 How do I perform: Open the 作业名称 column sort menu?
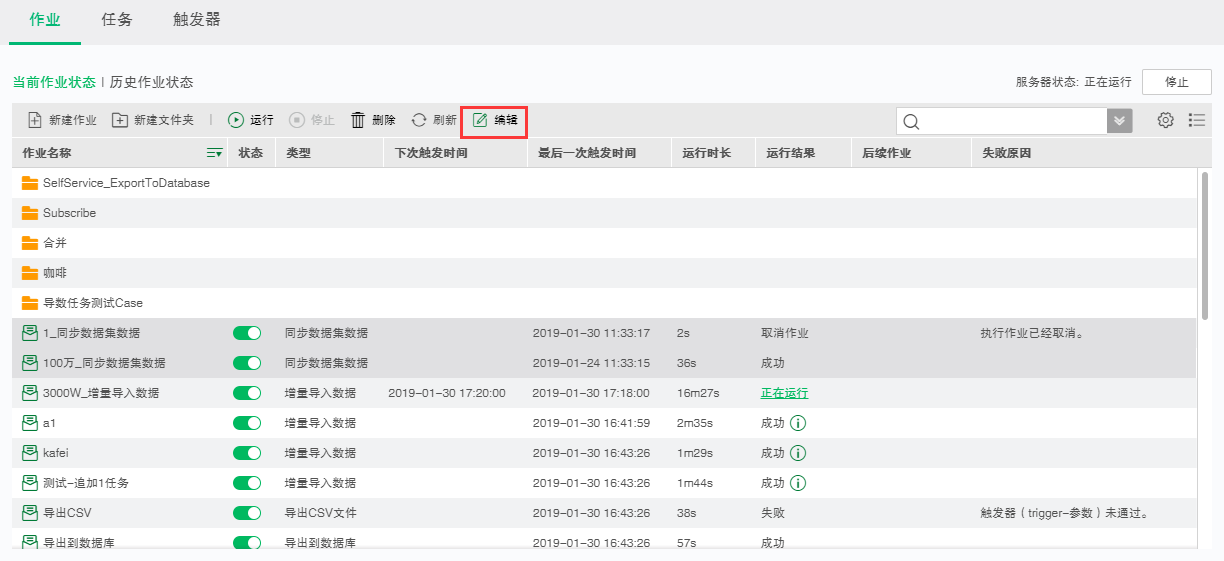pyautogui.click(x=214, y=153)
